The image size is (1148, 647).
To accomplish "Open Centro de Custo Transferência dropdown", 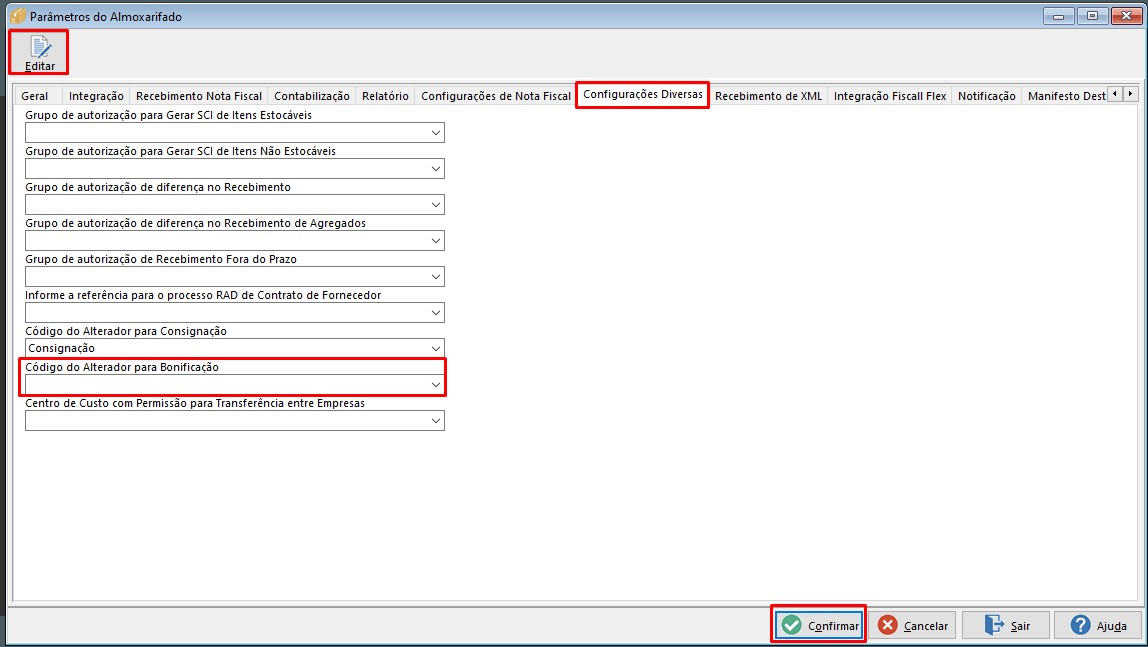I will 436,420.
